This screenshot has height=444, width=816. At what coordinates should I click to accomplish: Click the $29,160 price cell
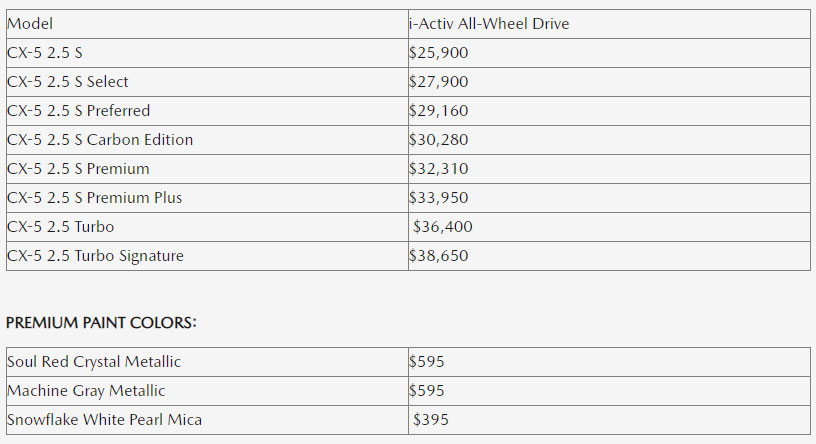point(438,111)
